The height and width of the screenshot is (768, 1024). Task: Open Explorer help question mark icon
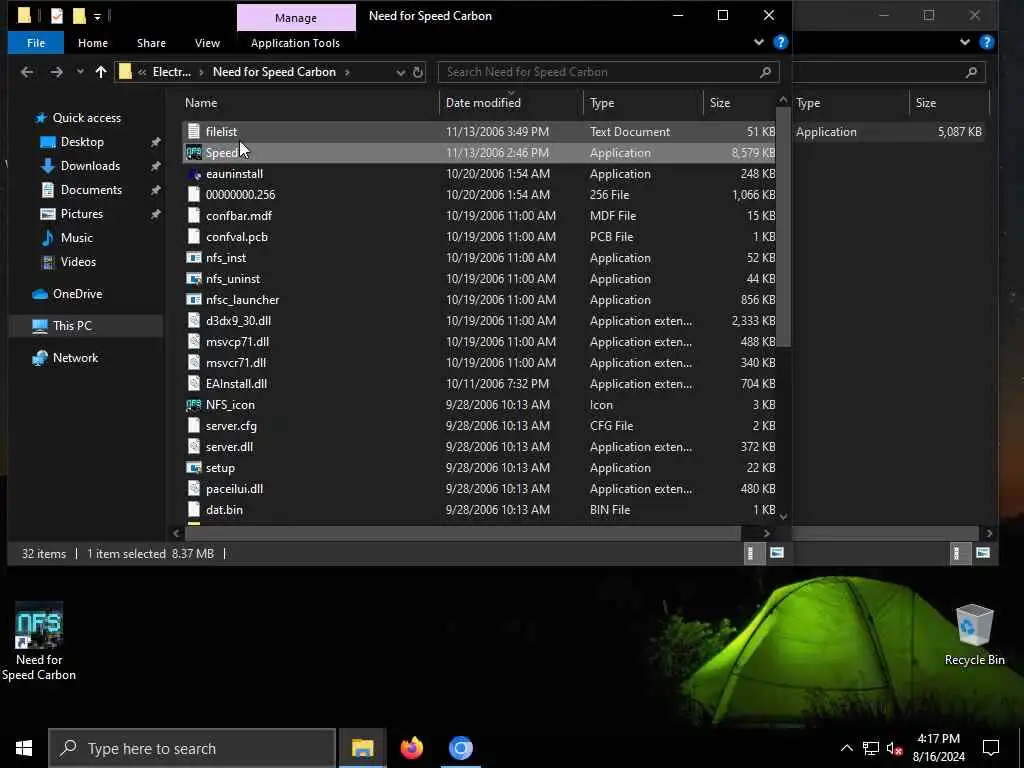point(780,42)
